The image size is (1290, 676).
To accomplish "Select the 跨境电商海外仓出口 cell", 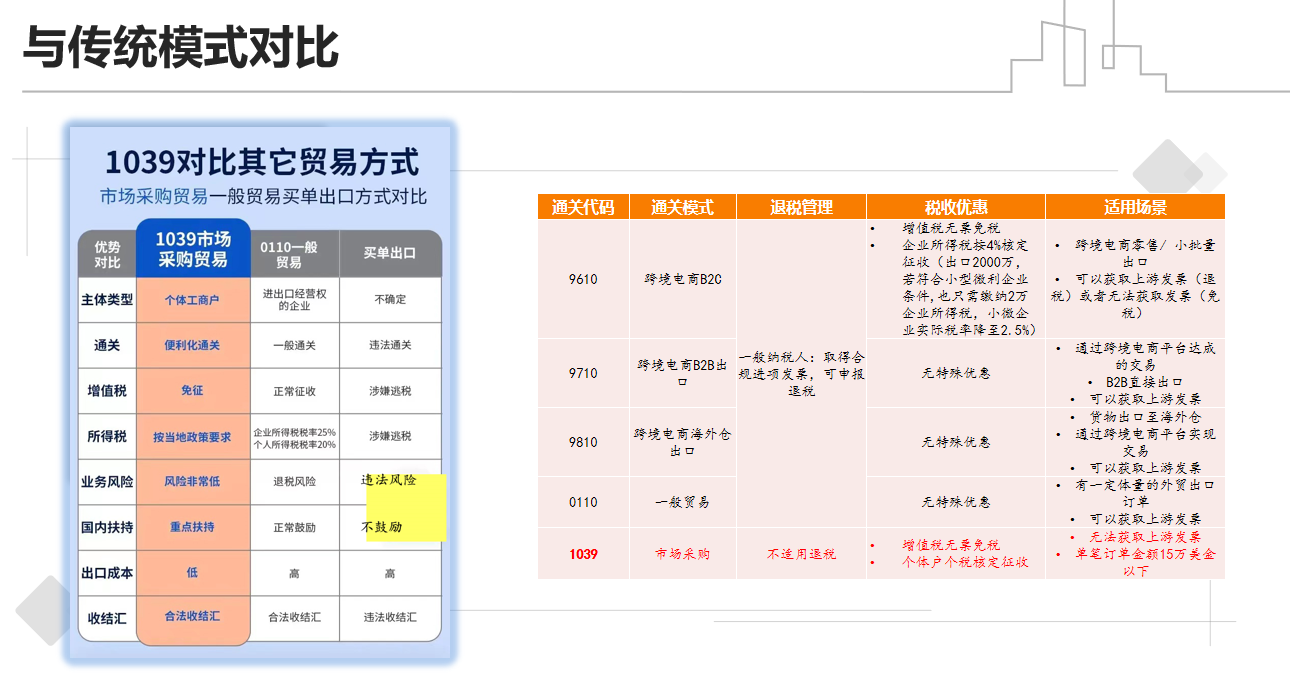I will (x=682, y=442).
